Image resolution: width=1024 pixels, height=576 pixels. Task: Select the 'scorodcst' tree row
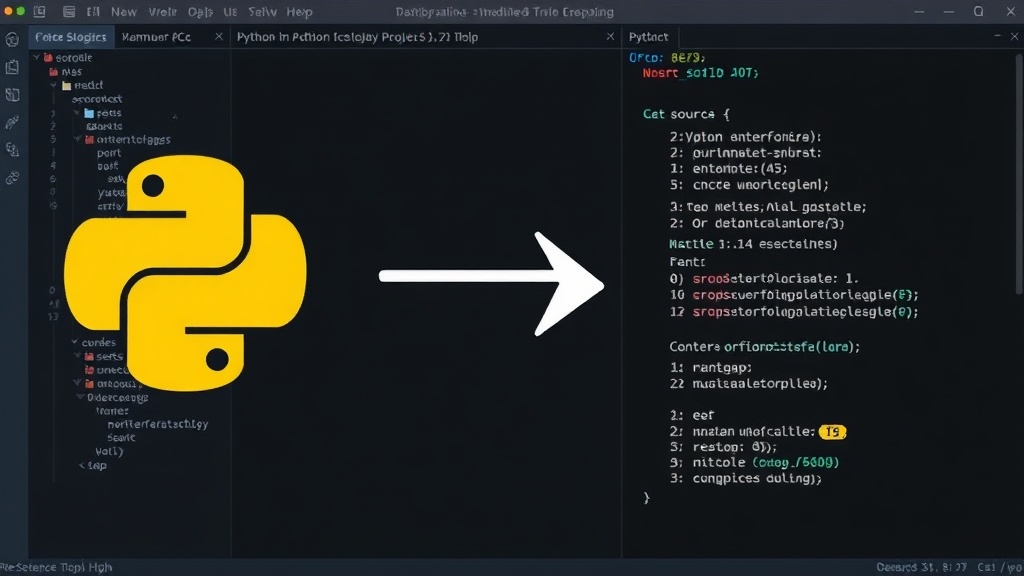(97, 99)
